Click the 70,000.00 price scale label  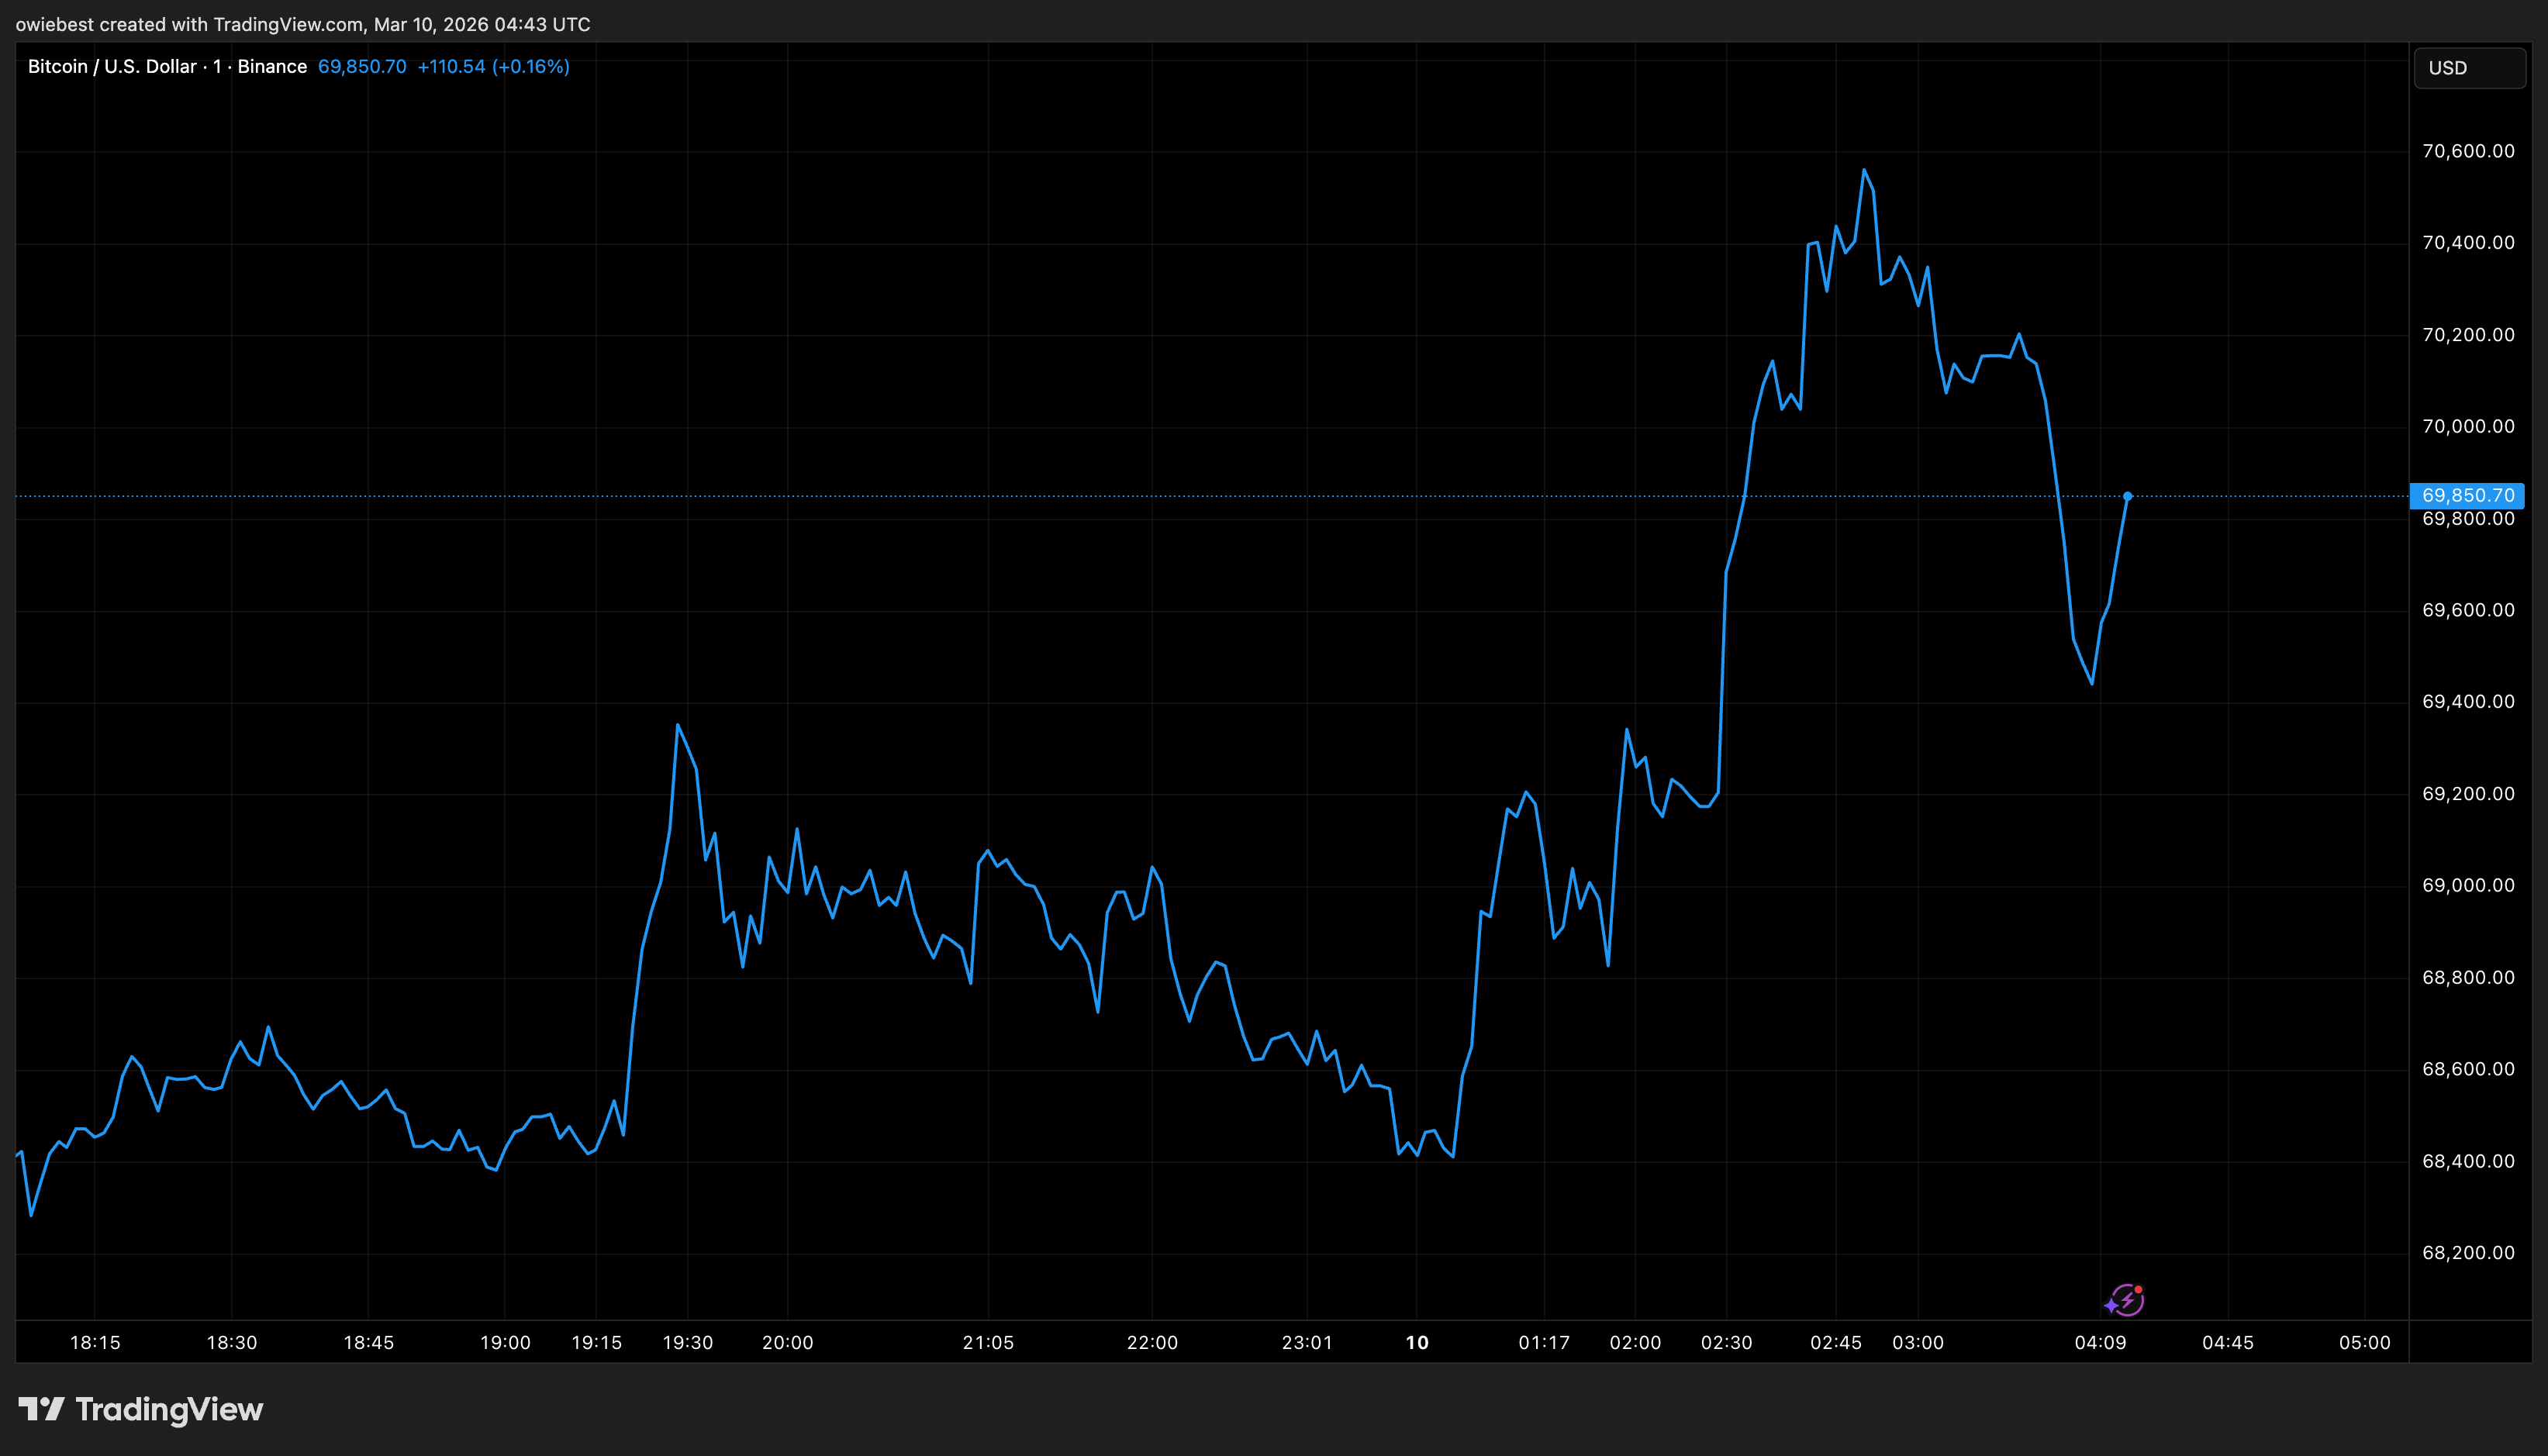[2467, 426]
